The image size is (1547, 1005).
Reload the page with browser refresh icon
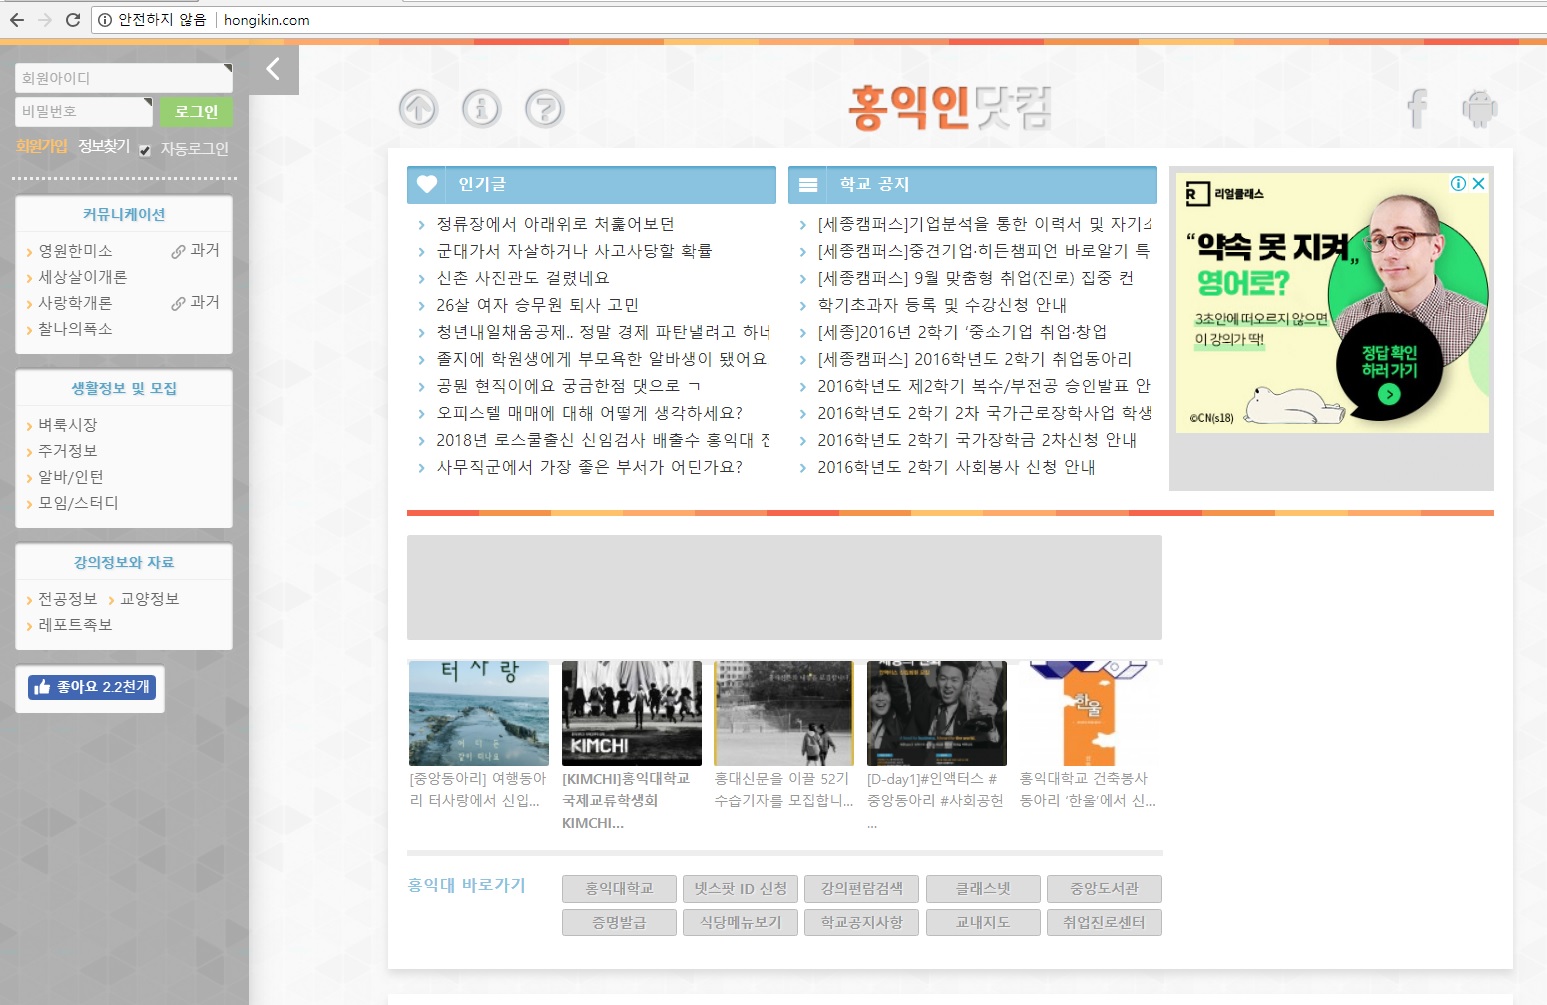point(73,20)
